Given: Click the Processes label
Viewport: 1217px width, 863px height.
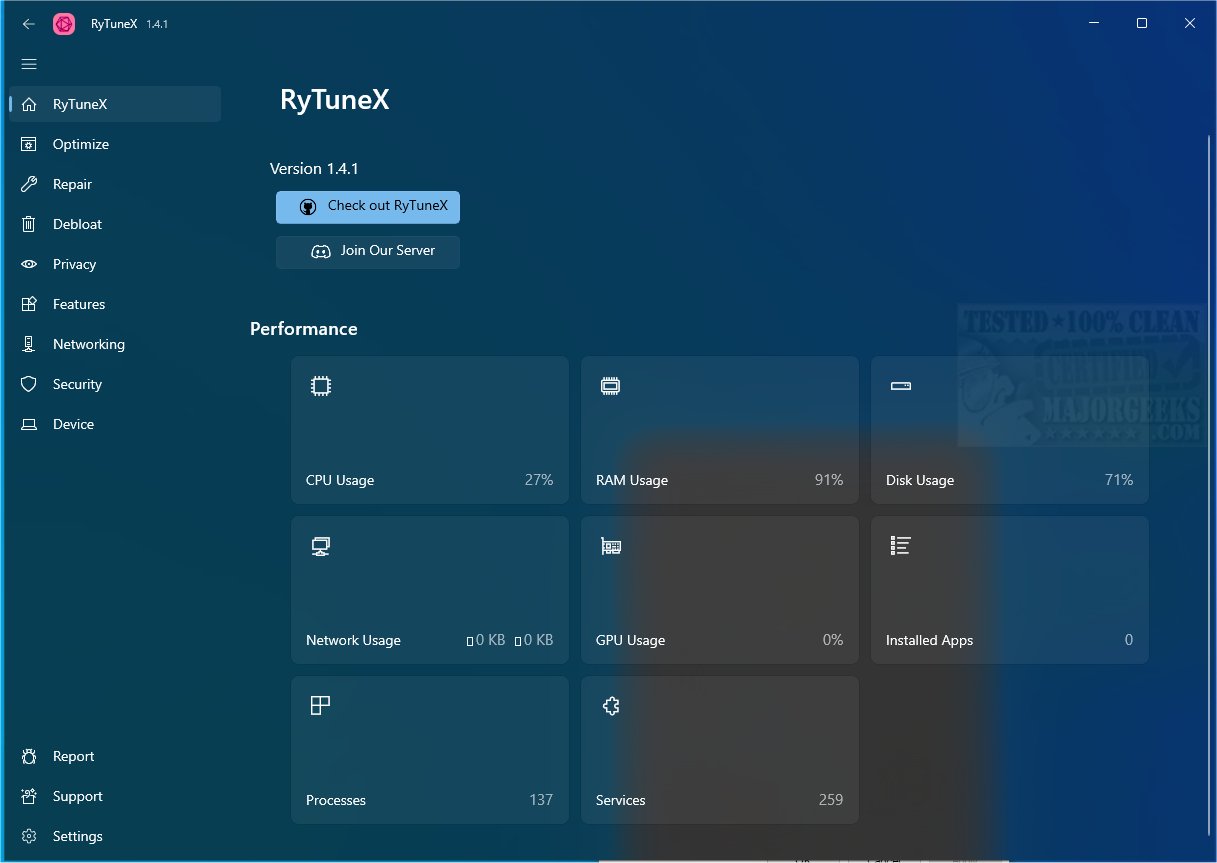Looking at the screenshot, I should pyautogui.click(x=336, y=800).
